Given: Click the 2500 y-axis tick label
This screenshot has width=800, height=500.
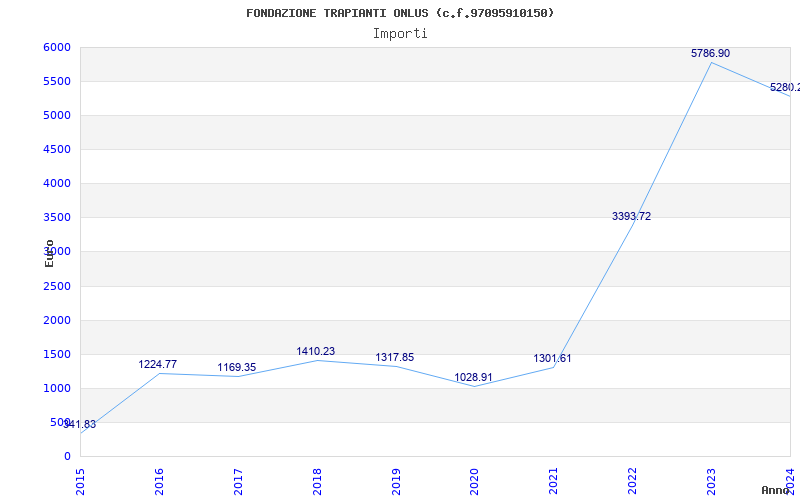Looking at the screenshot, I should [57, 286].
